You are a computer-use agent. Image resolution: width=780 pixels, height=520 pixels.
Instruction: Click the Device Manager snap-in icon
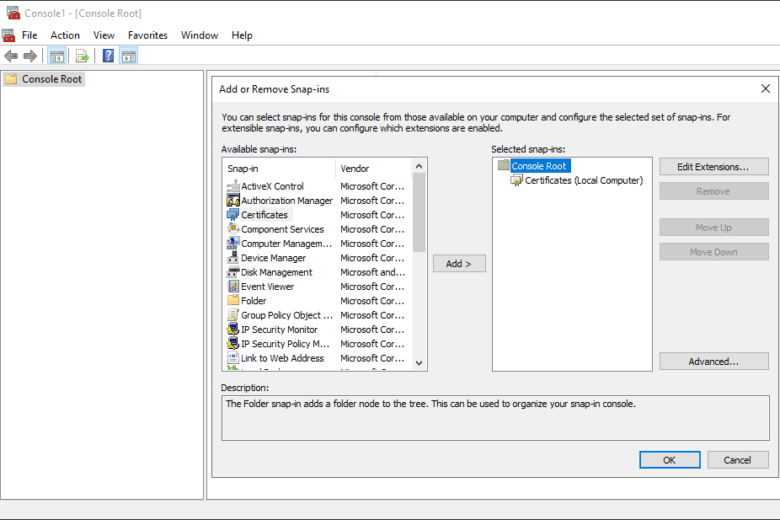point(233,258)
